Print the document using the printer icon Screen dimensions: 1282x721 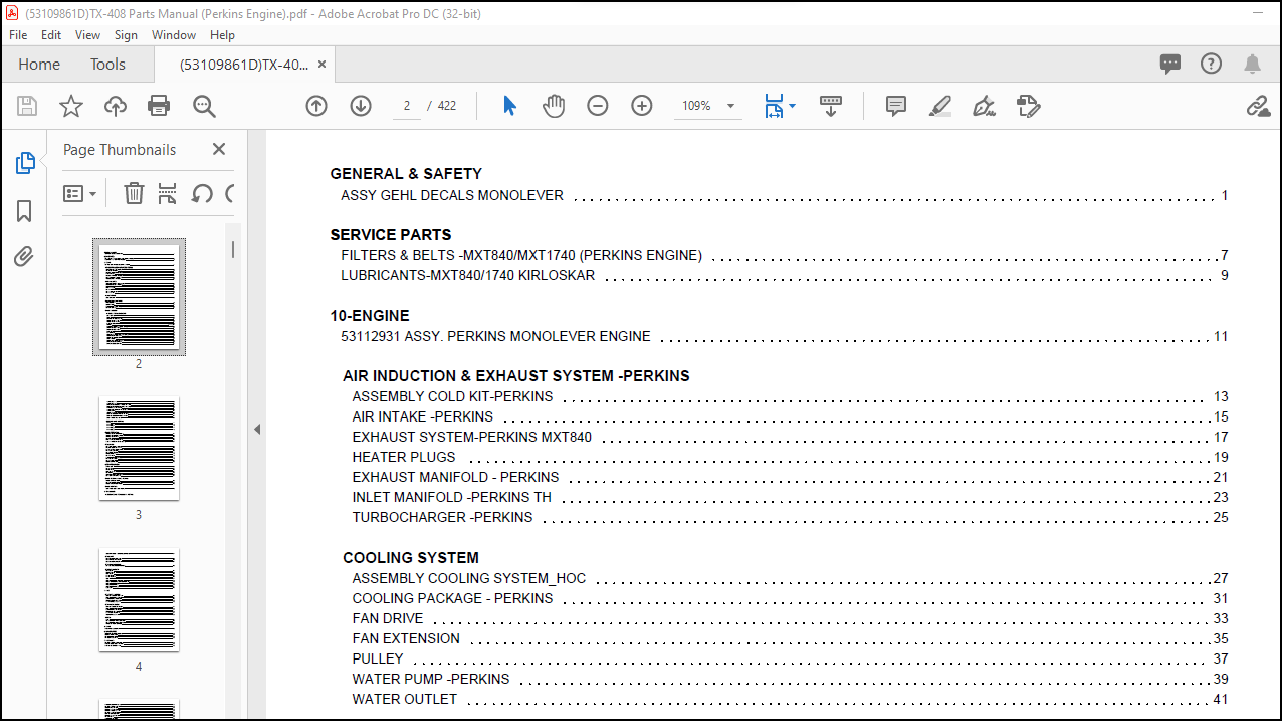[x=159, y=106]
